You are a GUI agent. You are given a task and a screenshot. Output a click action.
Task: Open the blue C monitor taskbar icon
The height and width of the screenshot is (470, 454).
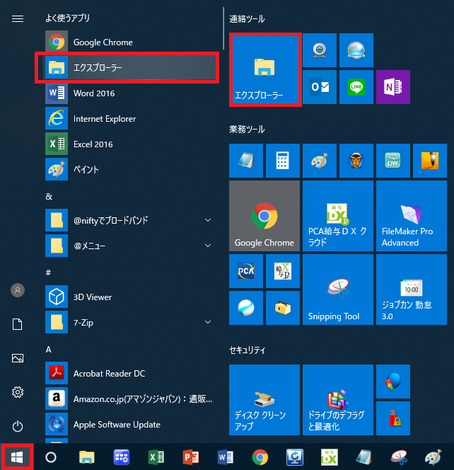coord(295,457)
